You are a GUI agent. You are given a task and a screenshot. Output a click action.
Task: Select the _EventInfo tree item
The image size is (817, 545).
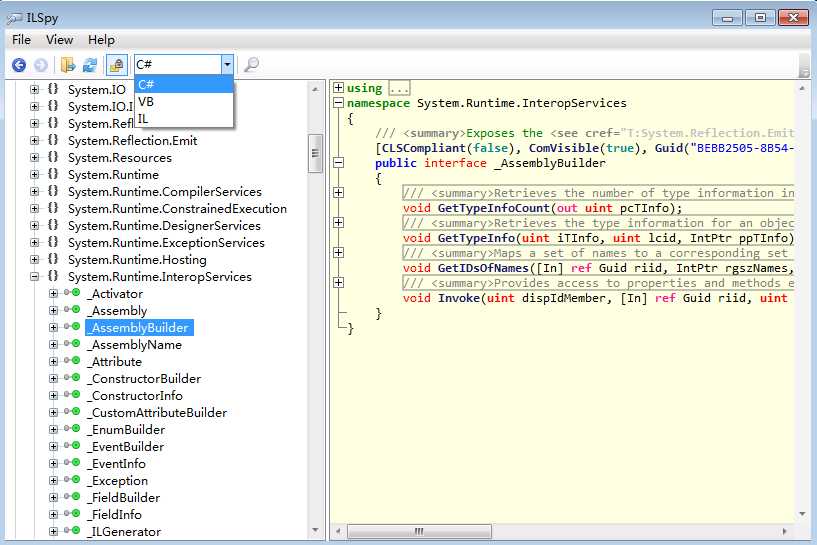117,464
